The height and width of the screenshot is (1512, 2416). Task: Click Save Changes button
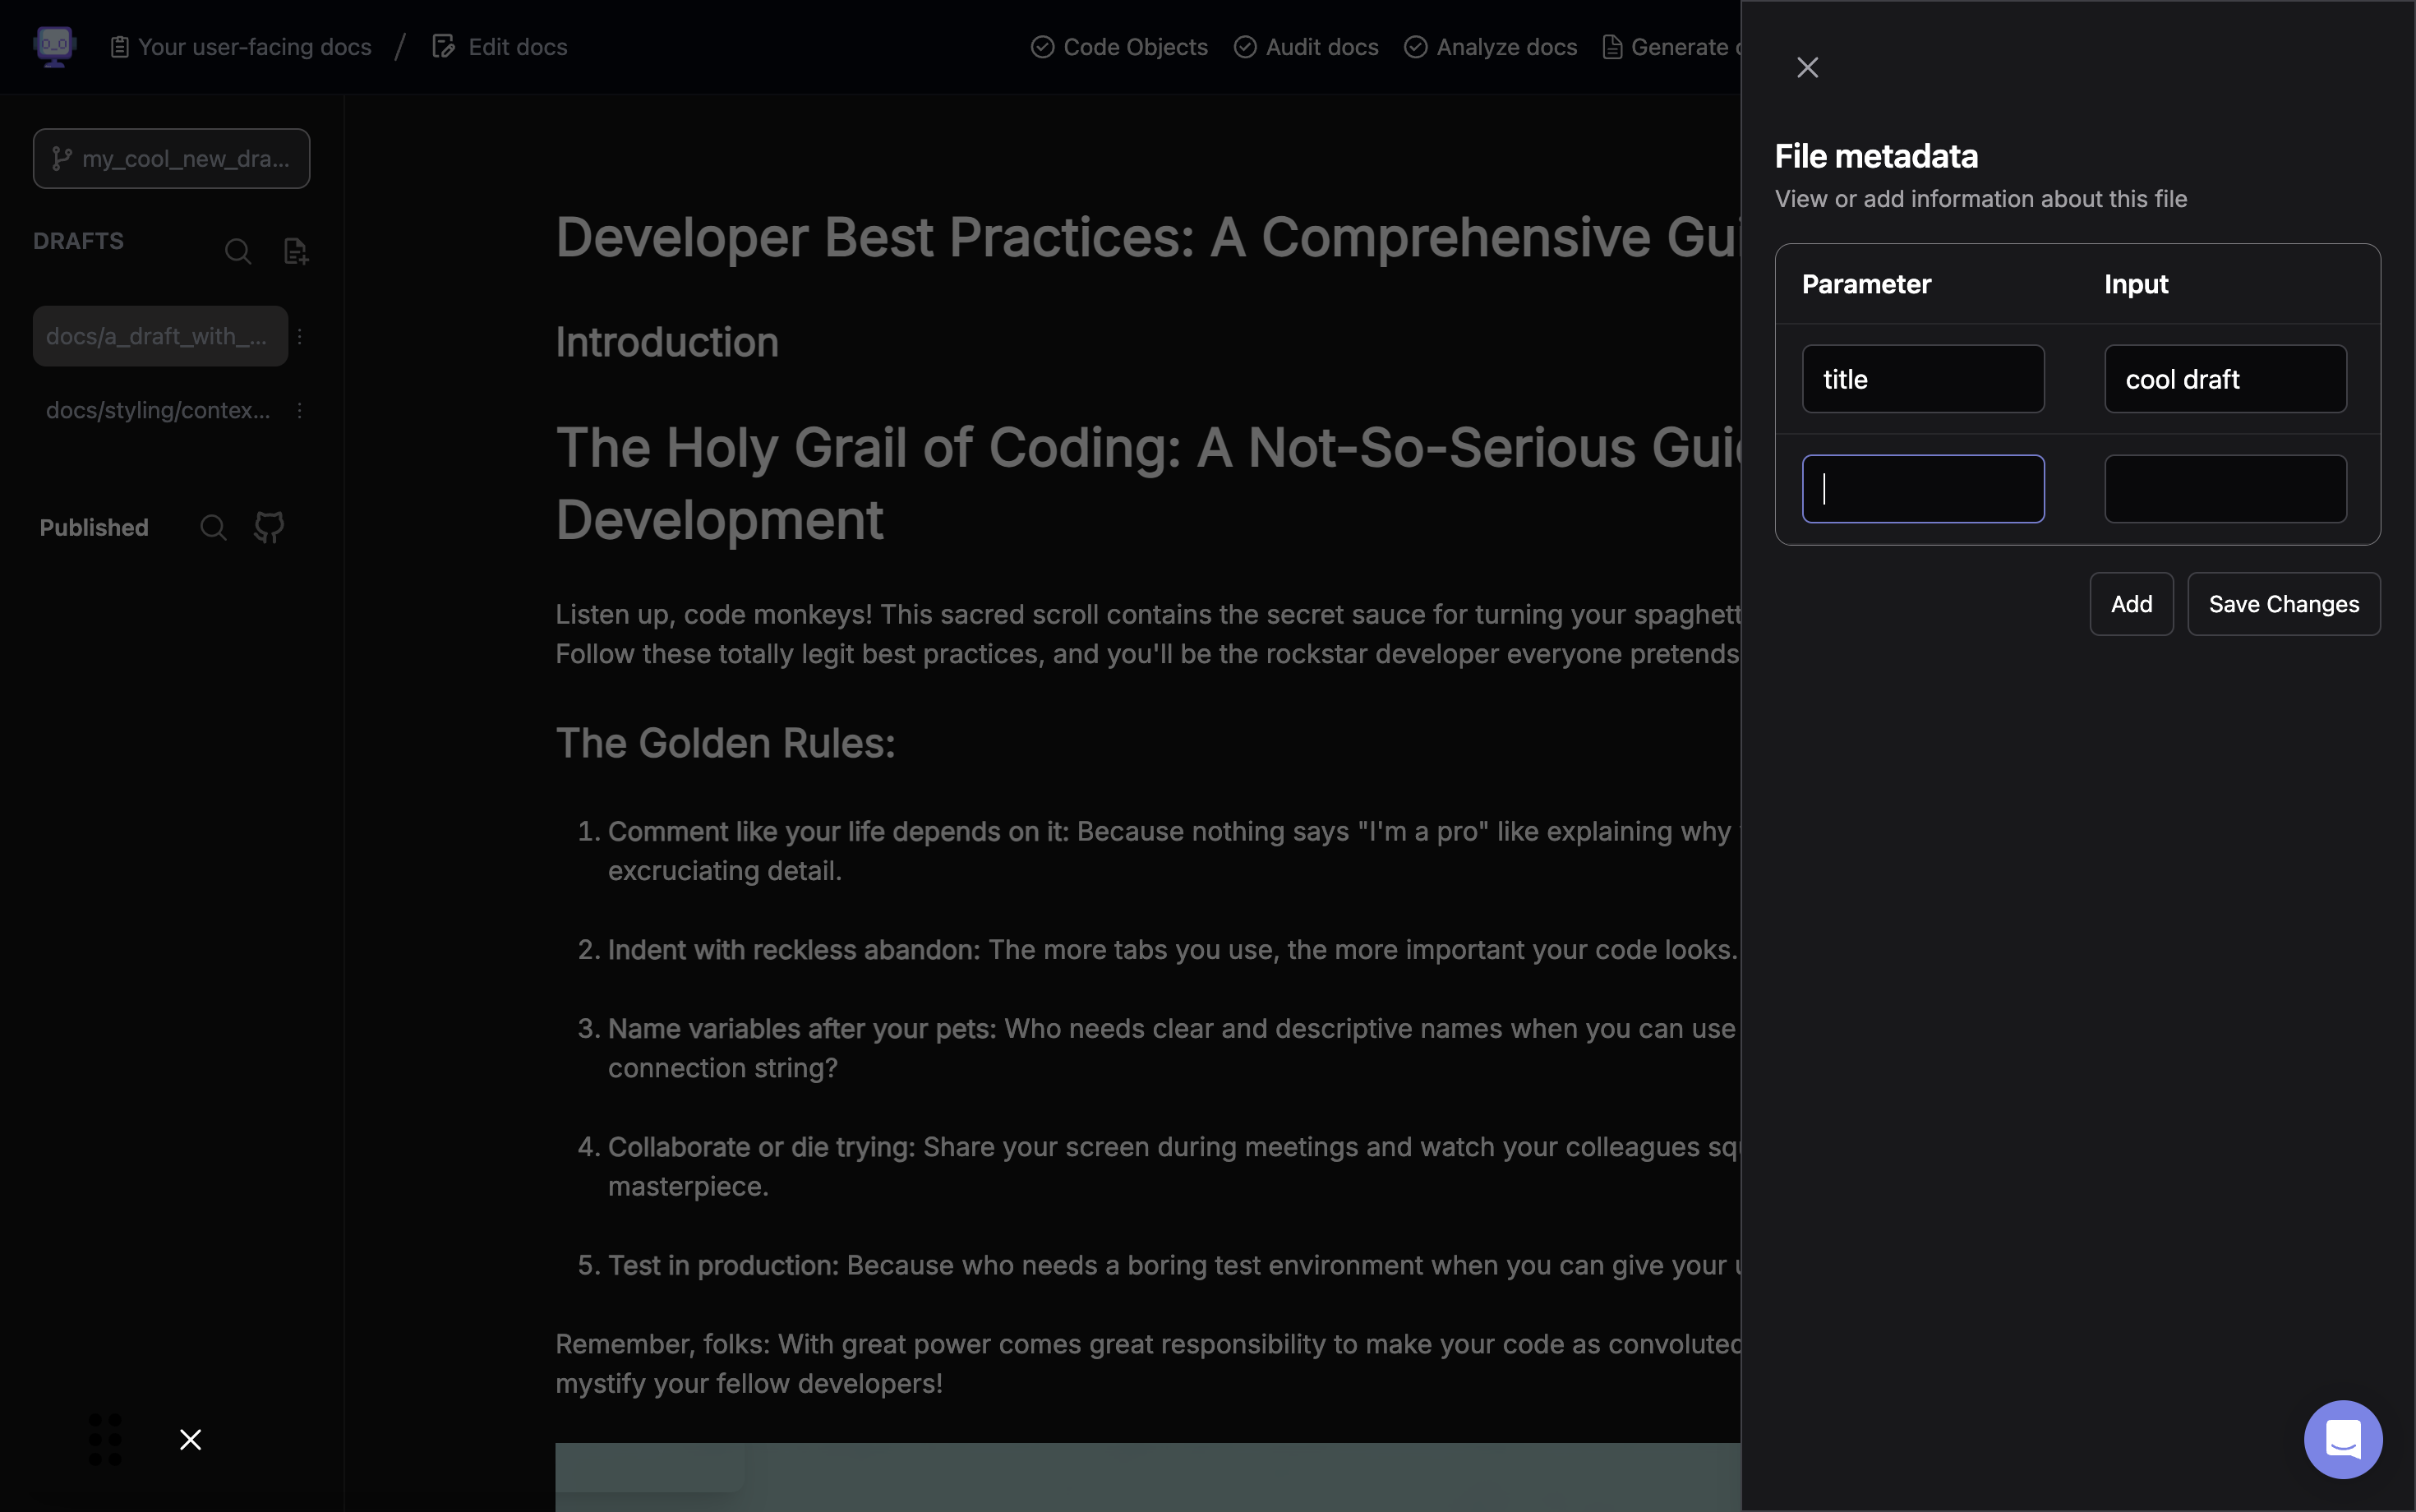[2283, 604]
